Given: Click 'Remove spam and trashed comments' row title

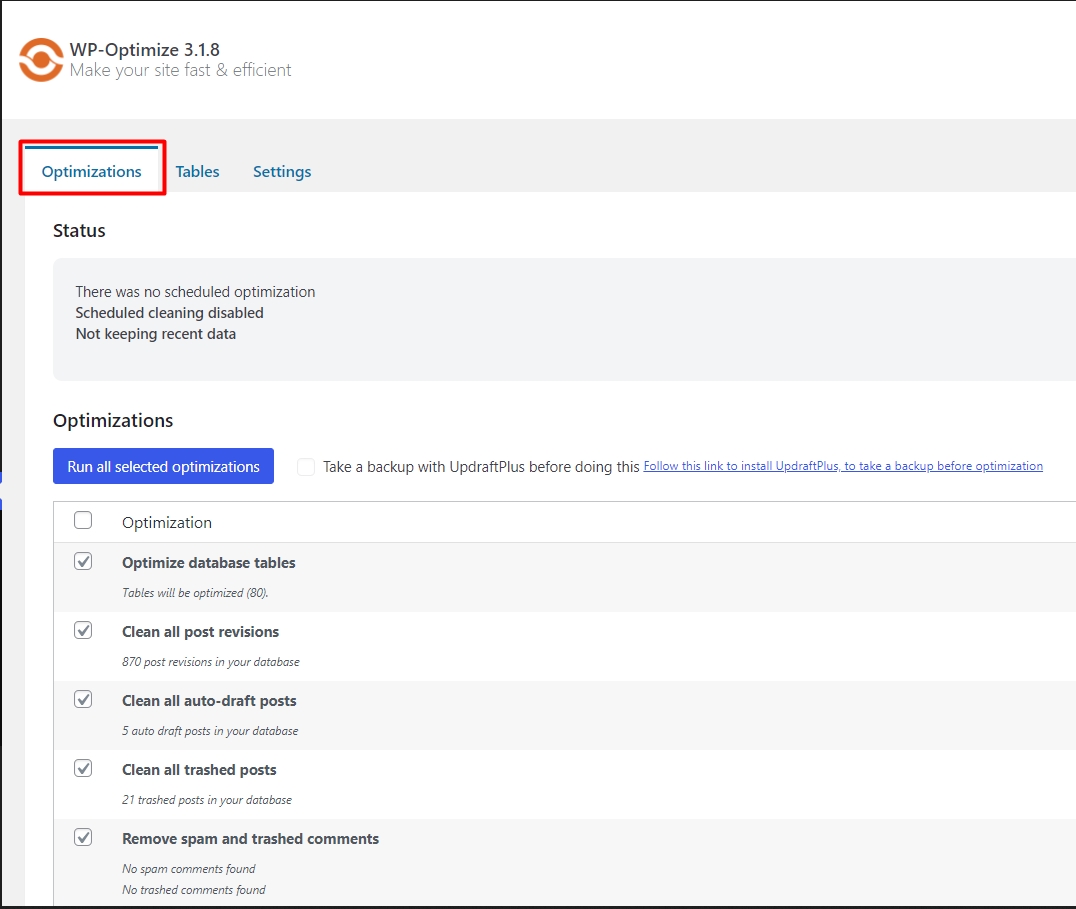Looking at the screenshot, I should [x=250, y=839].
